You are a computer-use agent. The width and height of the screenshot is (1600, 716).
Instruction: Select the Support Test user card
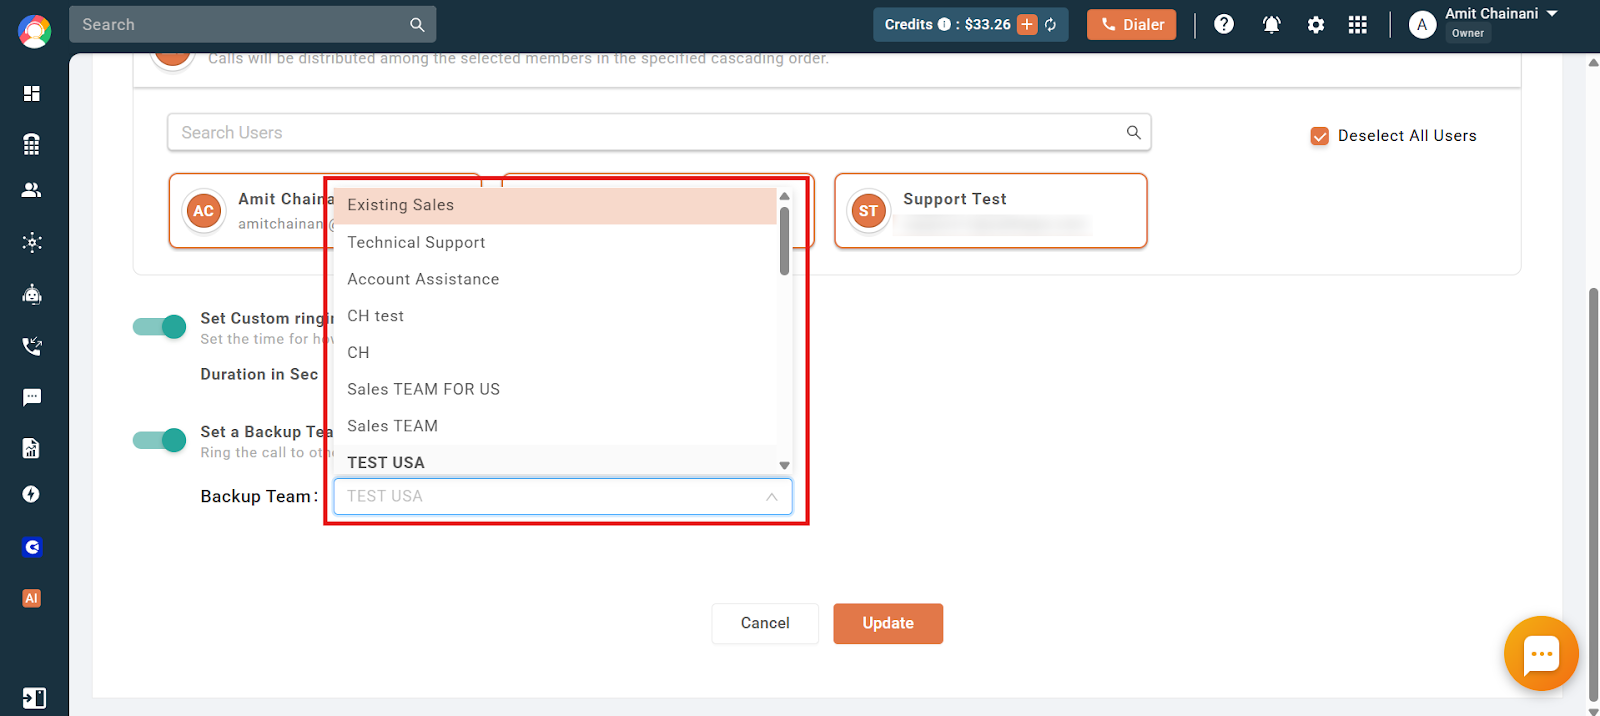(990, 211)
